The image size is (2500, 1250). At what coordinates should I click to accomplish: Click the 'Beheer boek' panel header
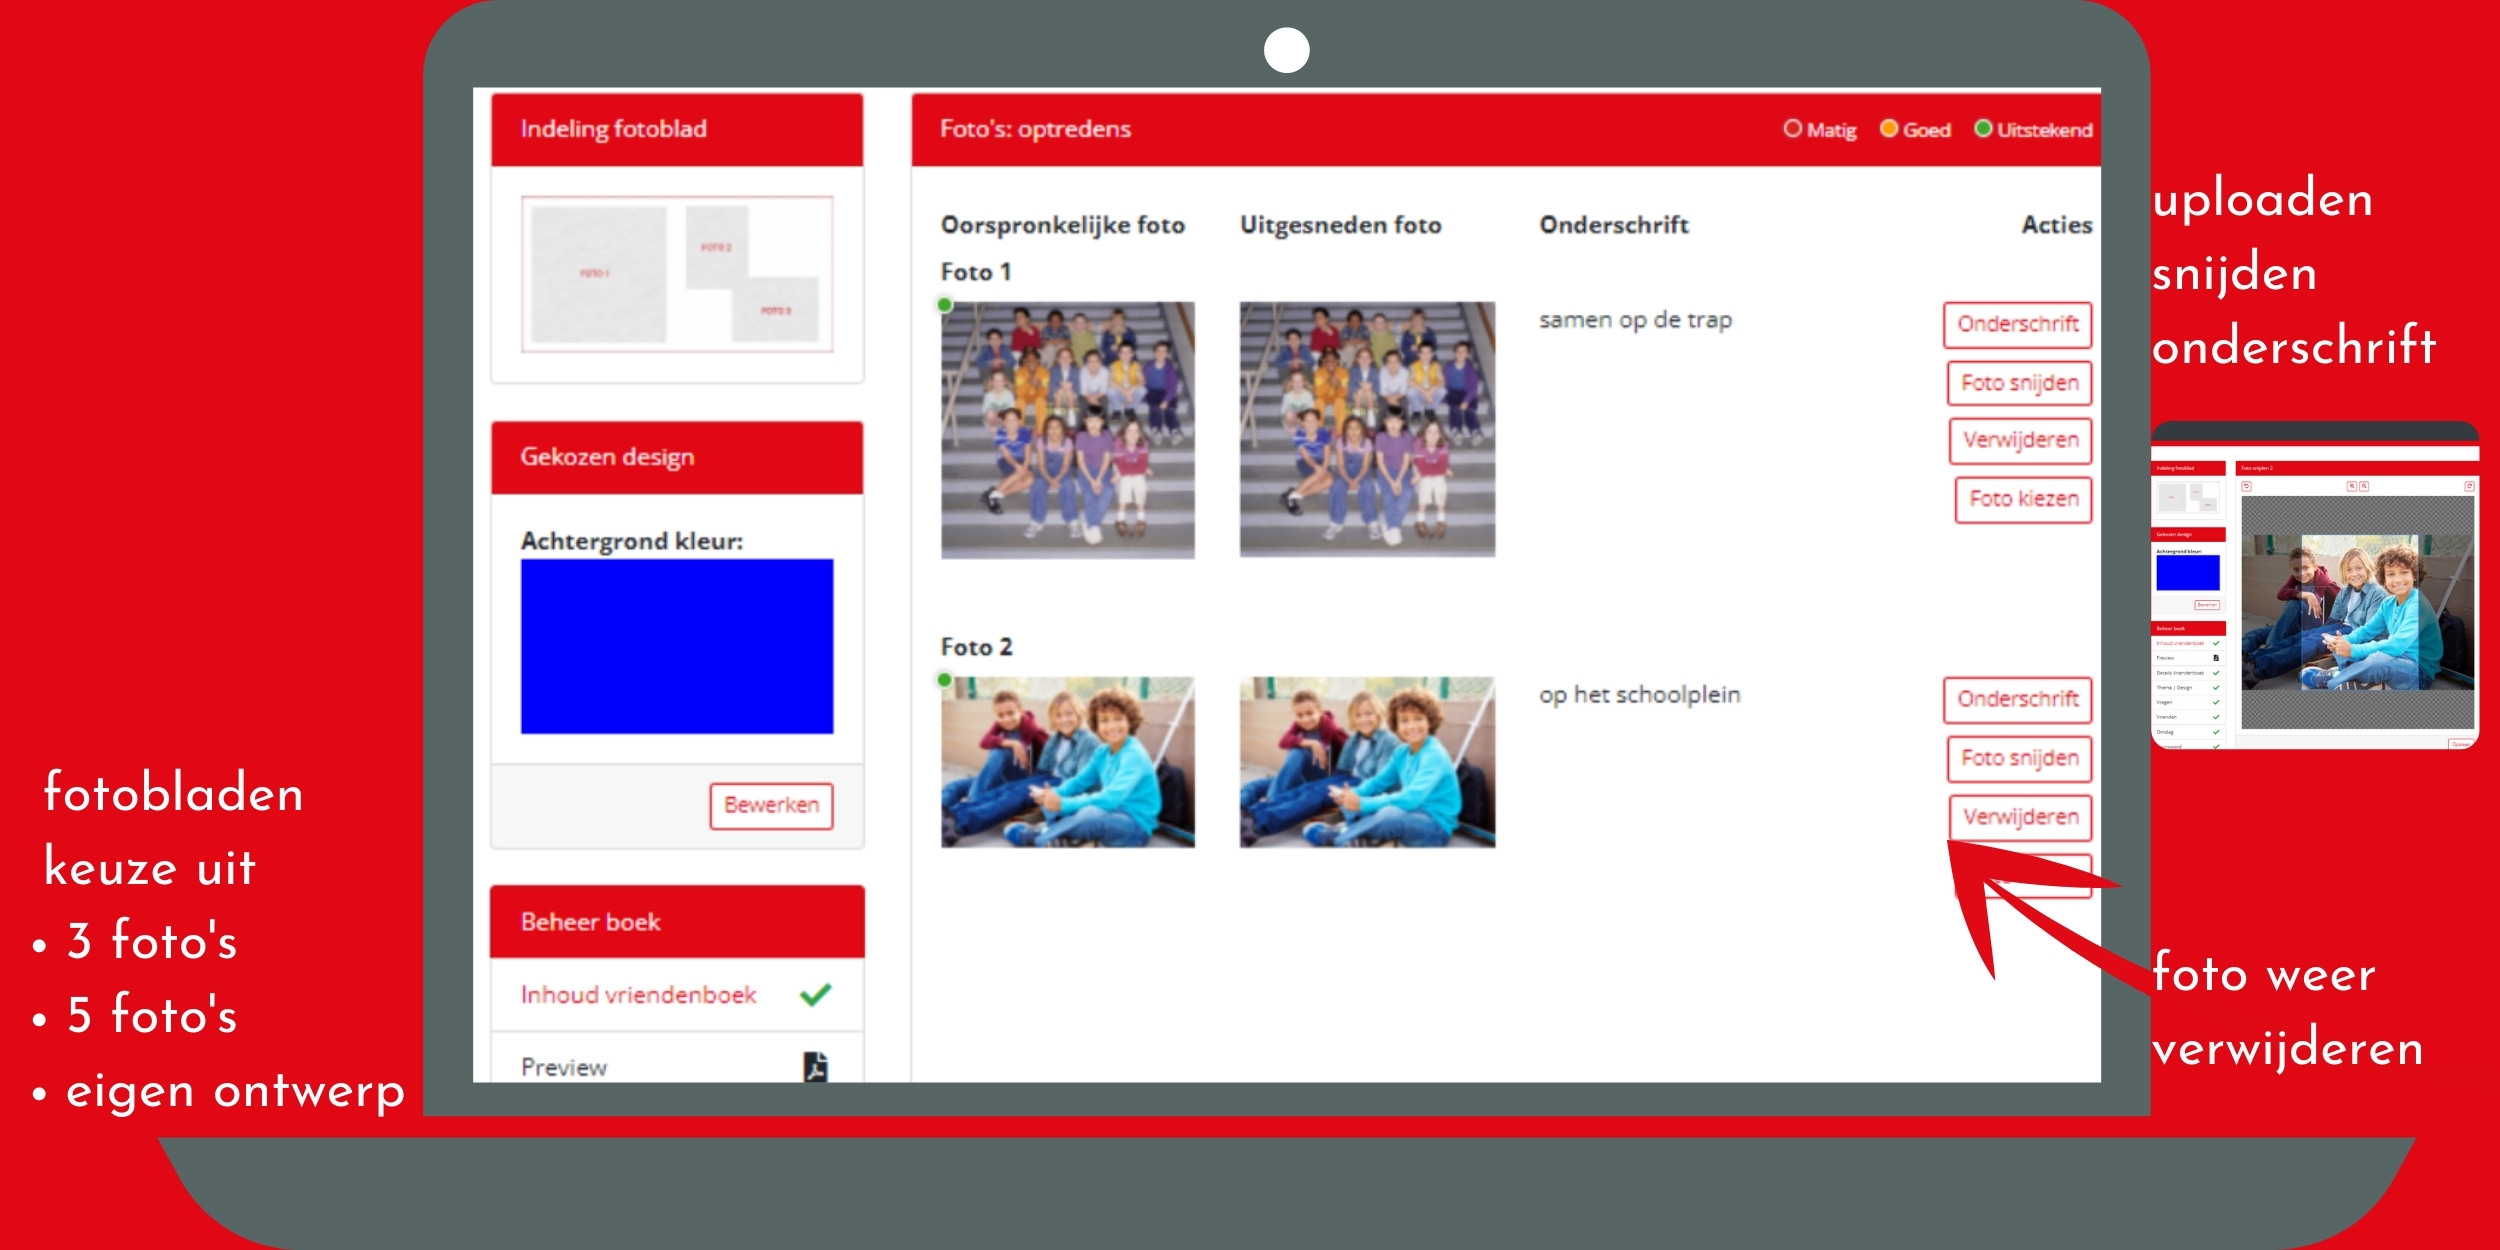coord(677,921)
